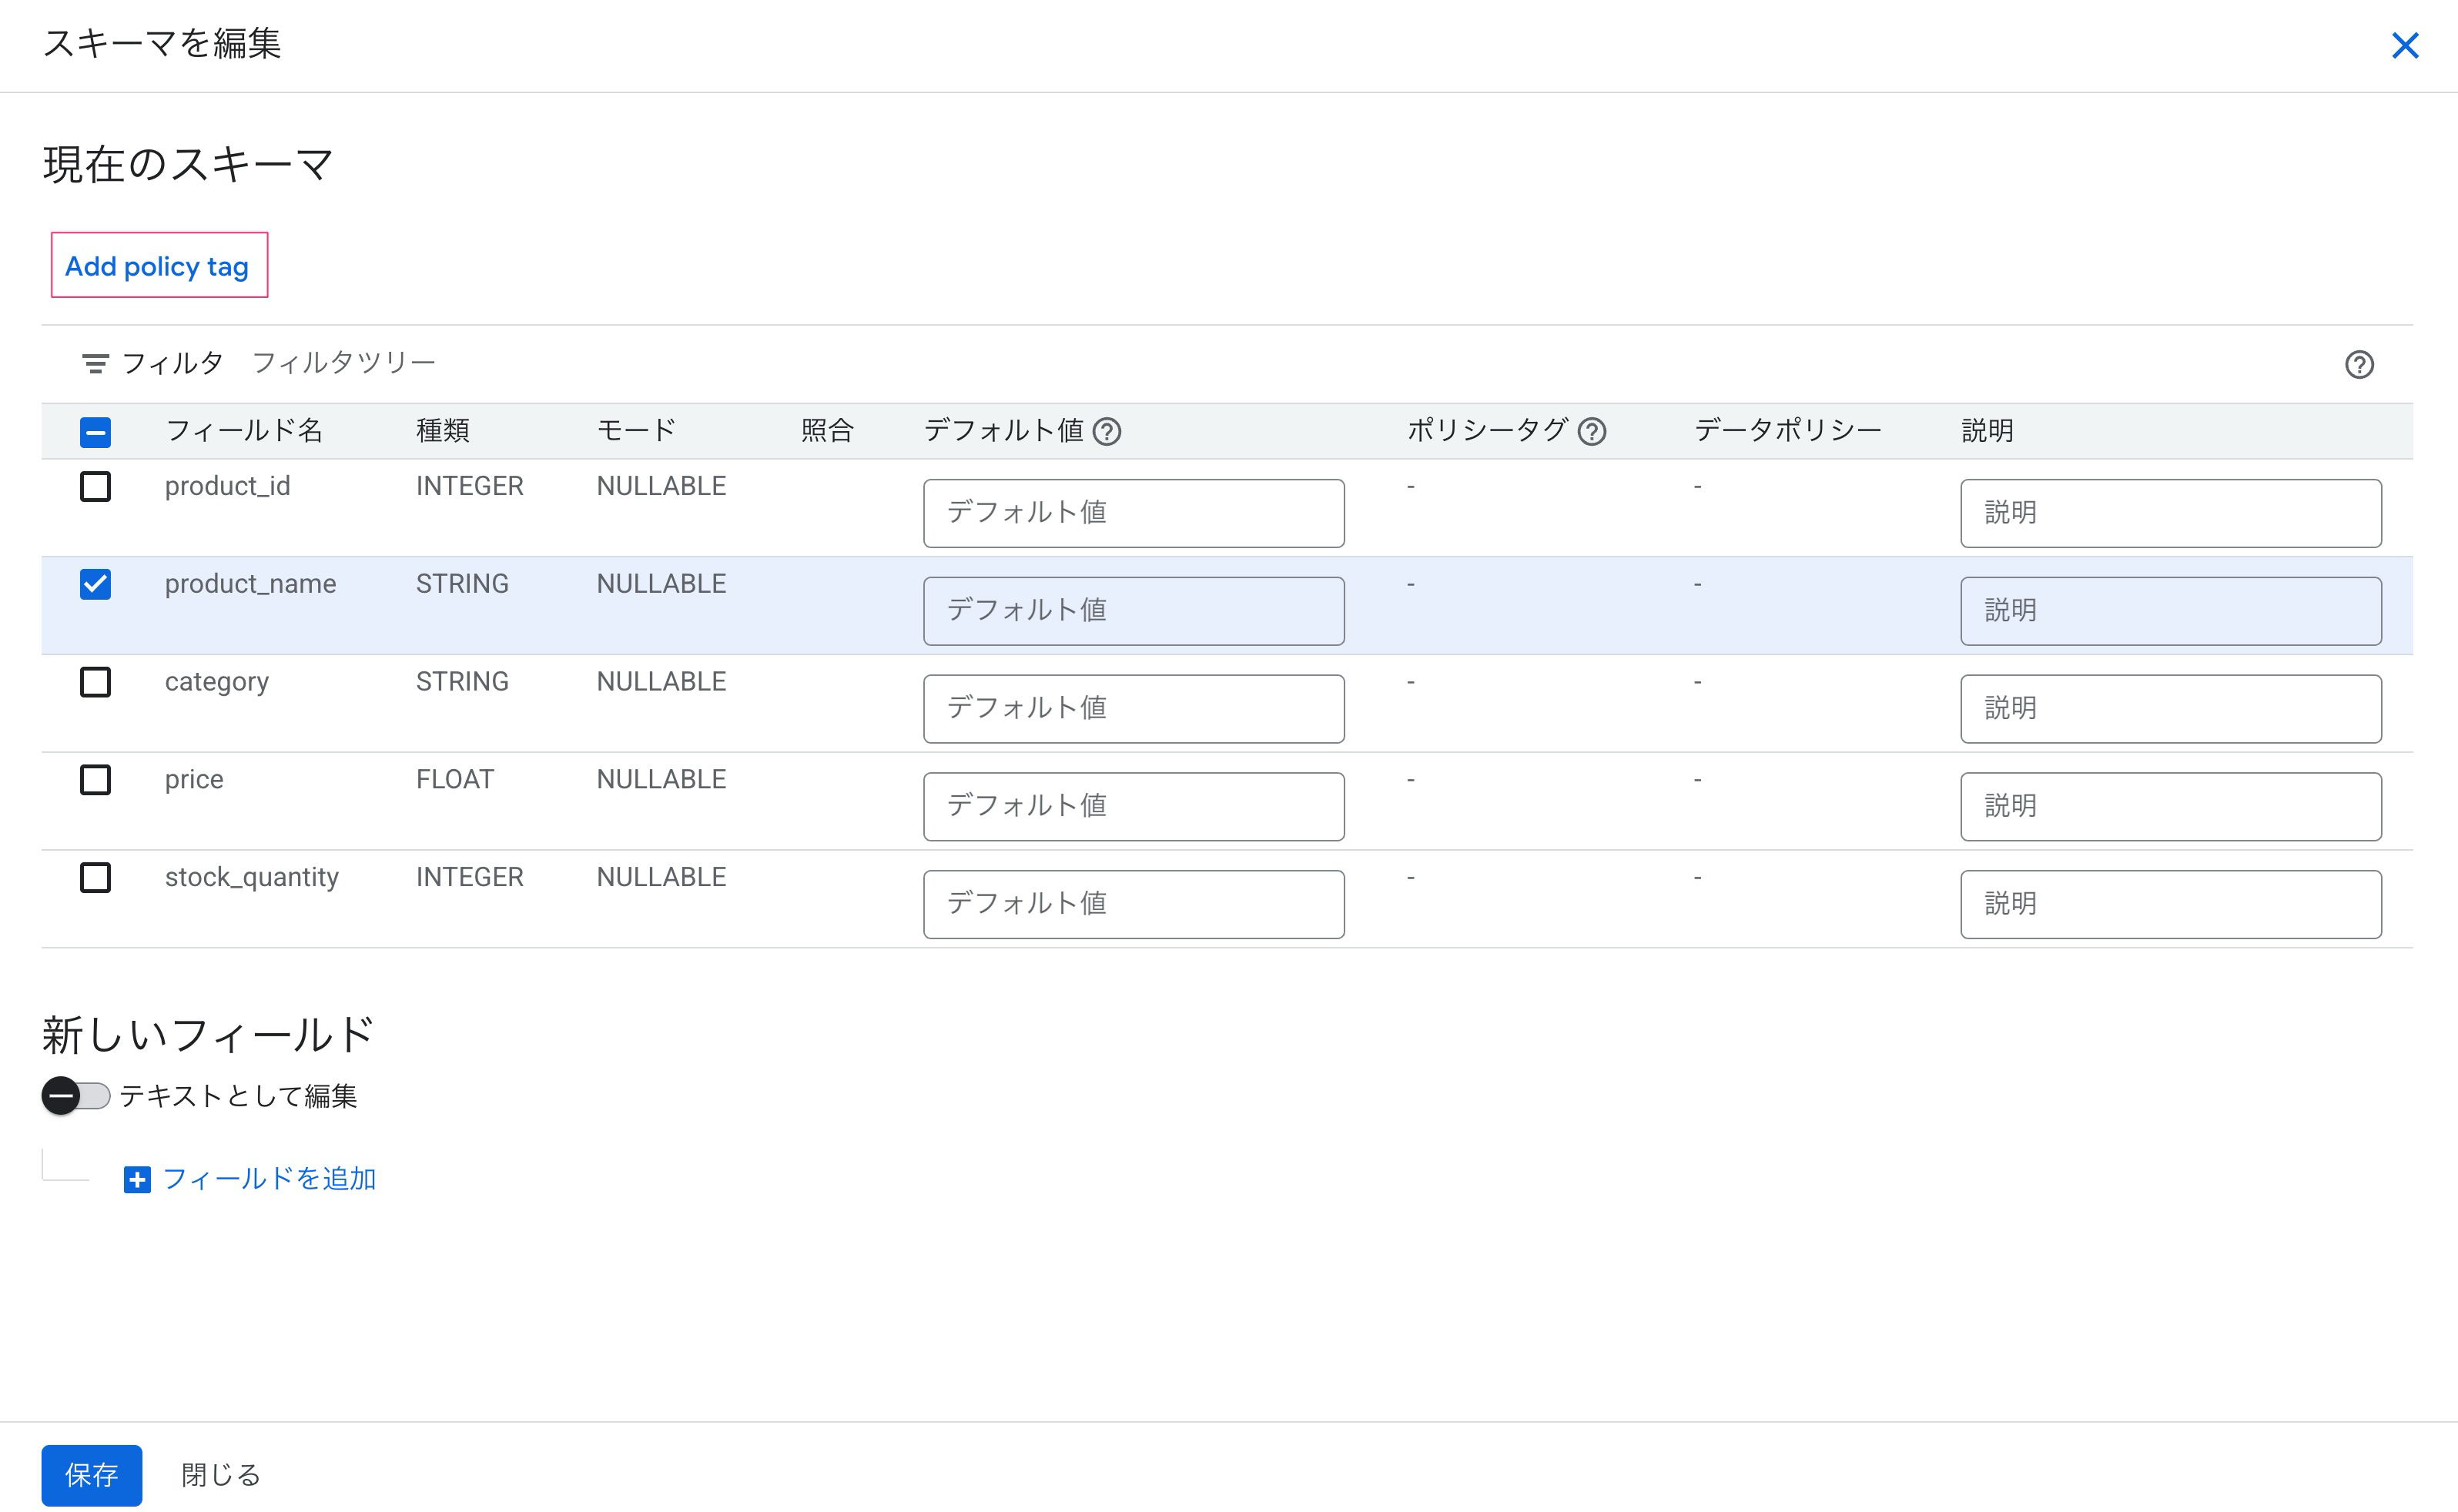Click NULLABLE mode in stock_quantity row
This screenshot has height=1512, width=2458.
coord(661,878)
